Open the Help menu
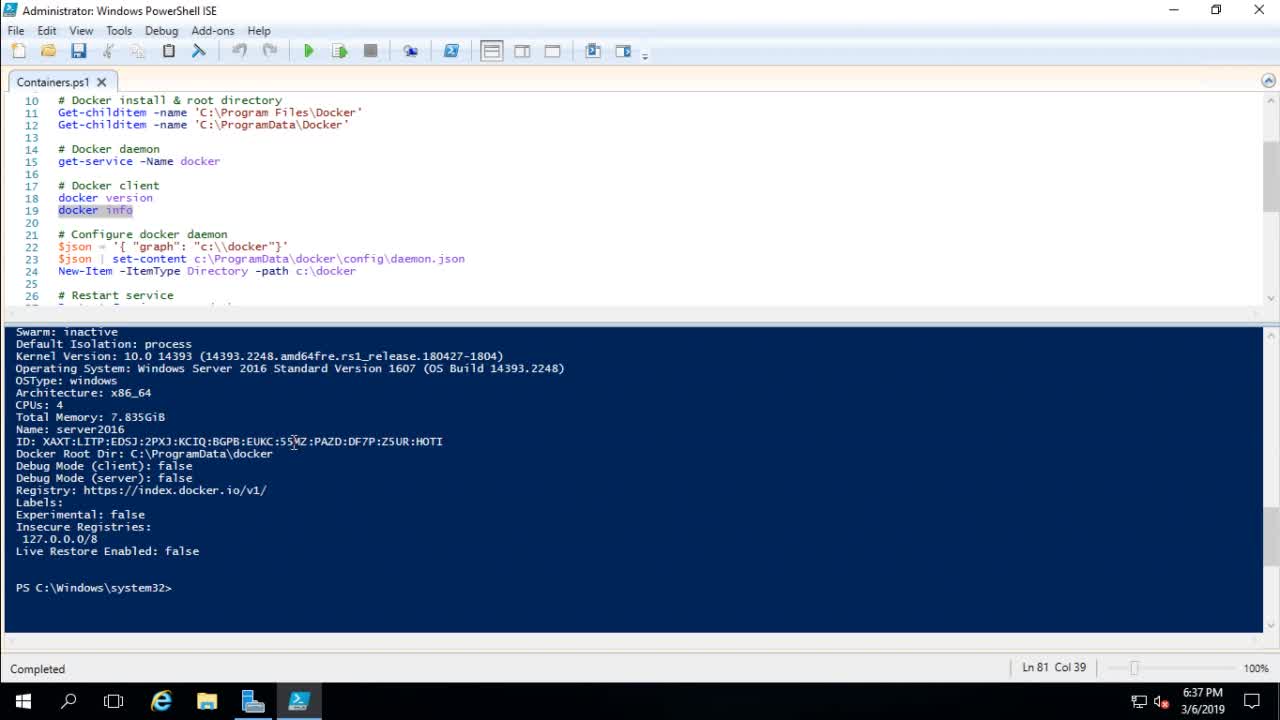 (259, 31)
